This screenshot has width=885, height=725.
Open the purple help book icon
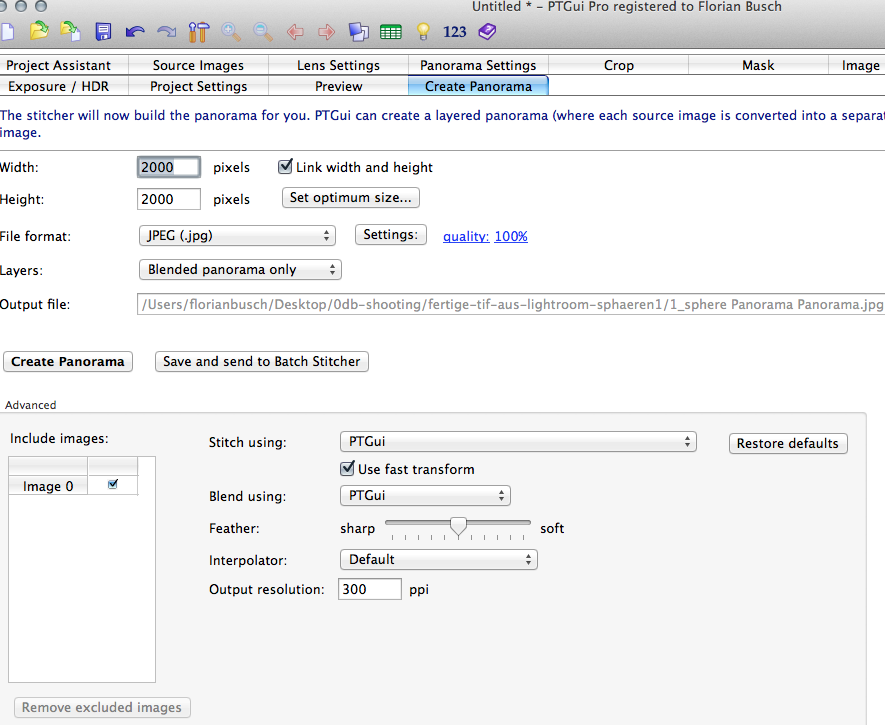point(486,31)
